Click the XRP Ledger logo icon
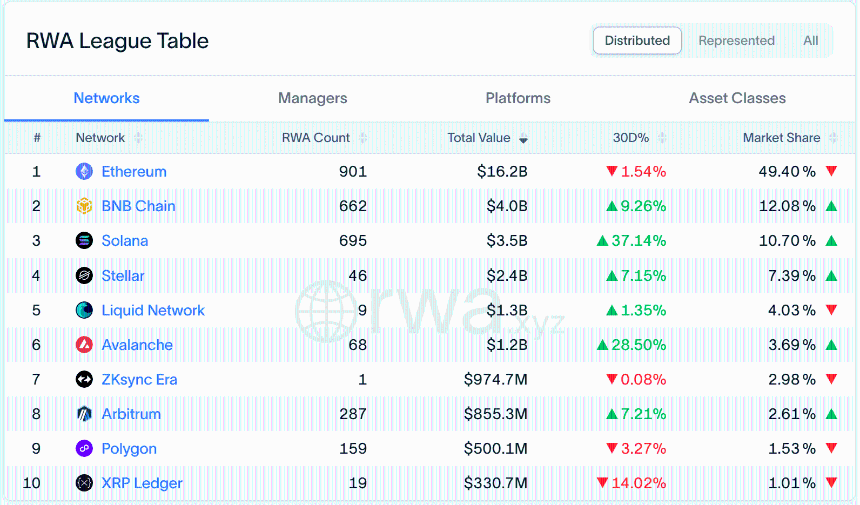 [84, 483]
